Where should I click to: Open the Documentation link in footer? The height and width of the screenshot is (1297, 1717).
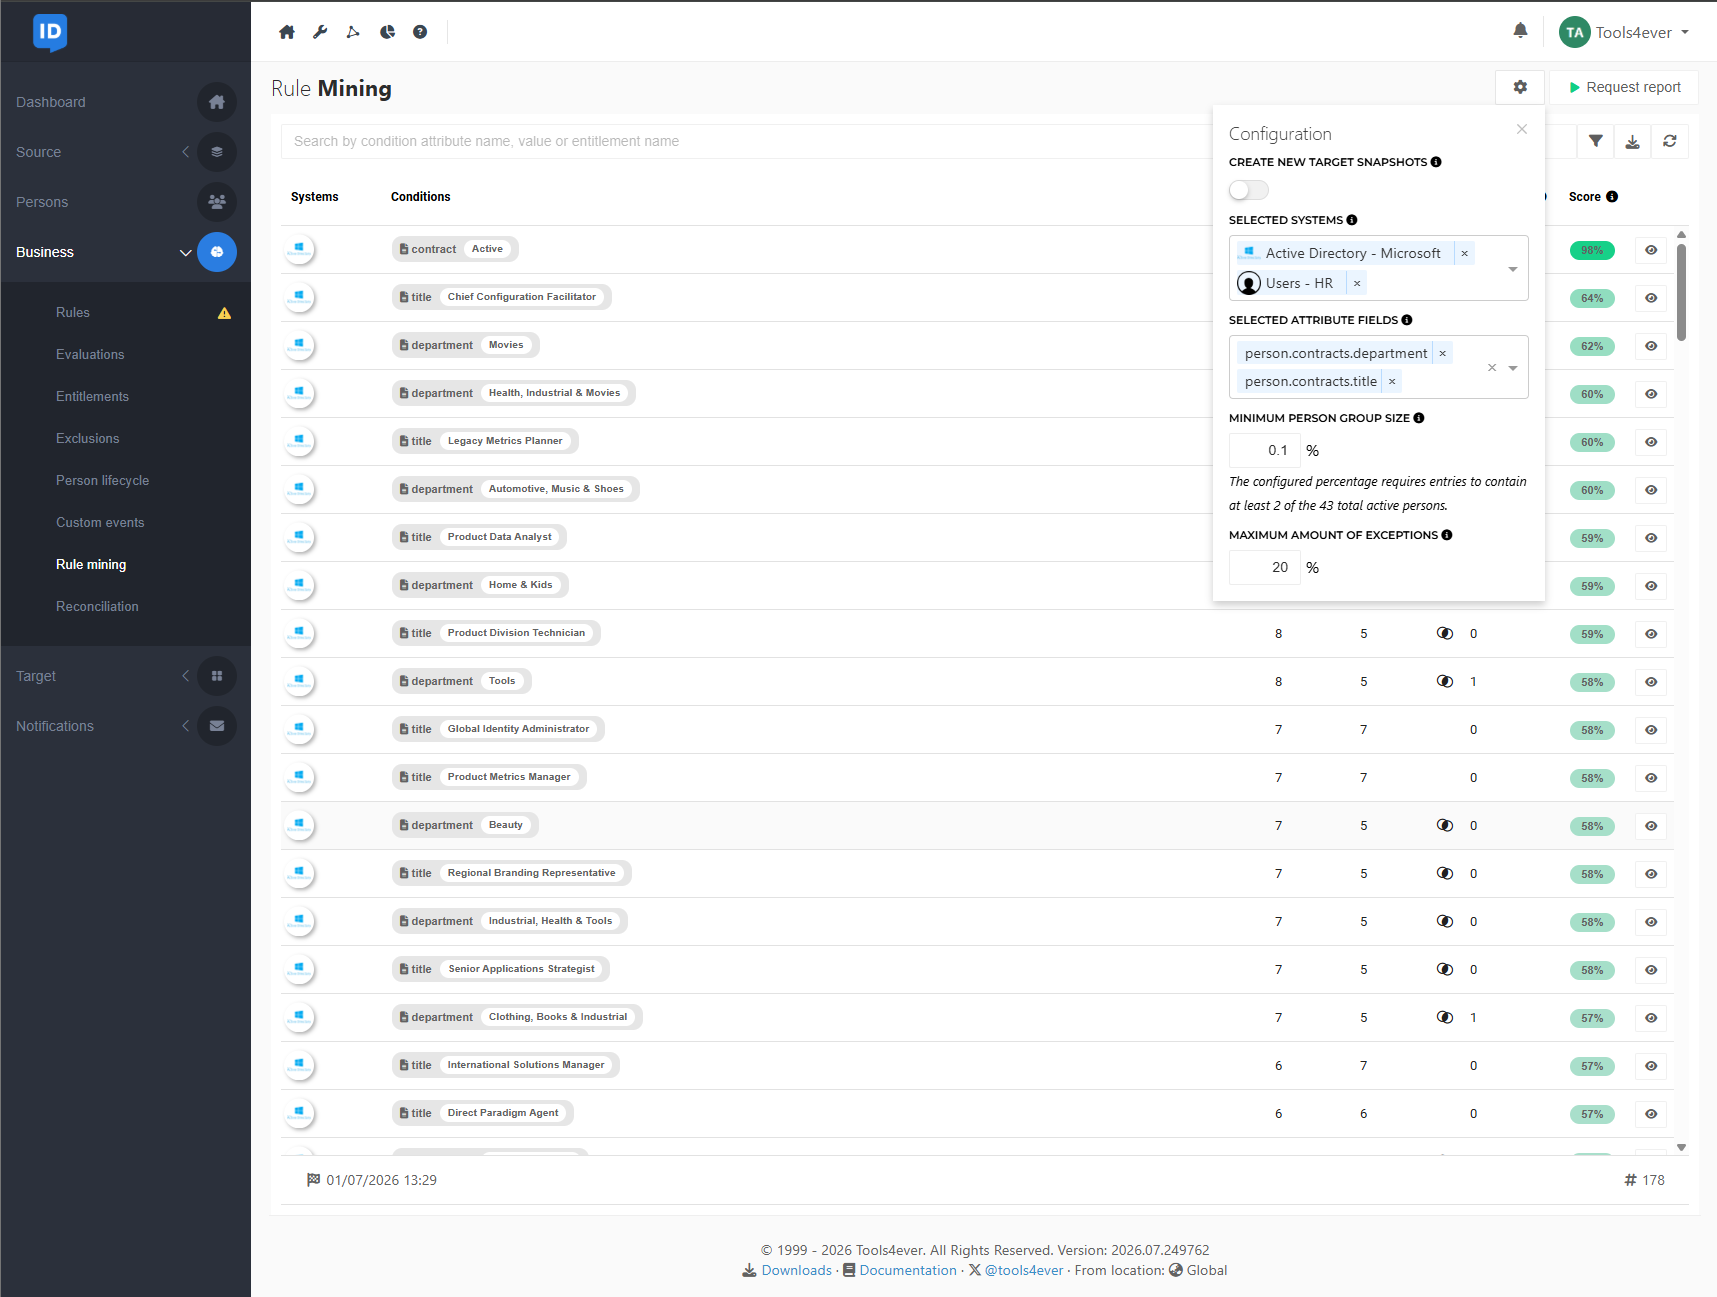point(908,1270)
